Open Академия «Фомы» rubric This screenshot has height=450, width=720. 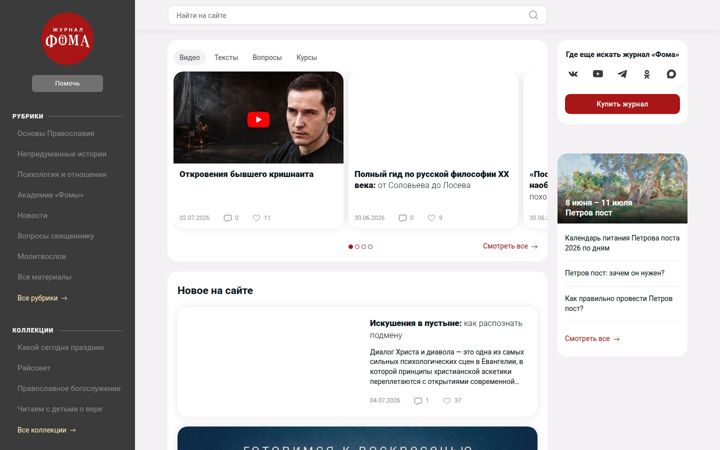(50, 195)
